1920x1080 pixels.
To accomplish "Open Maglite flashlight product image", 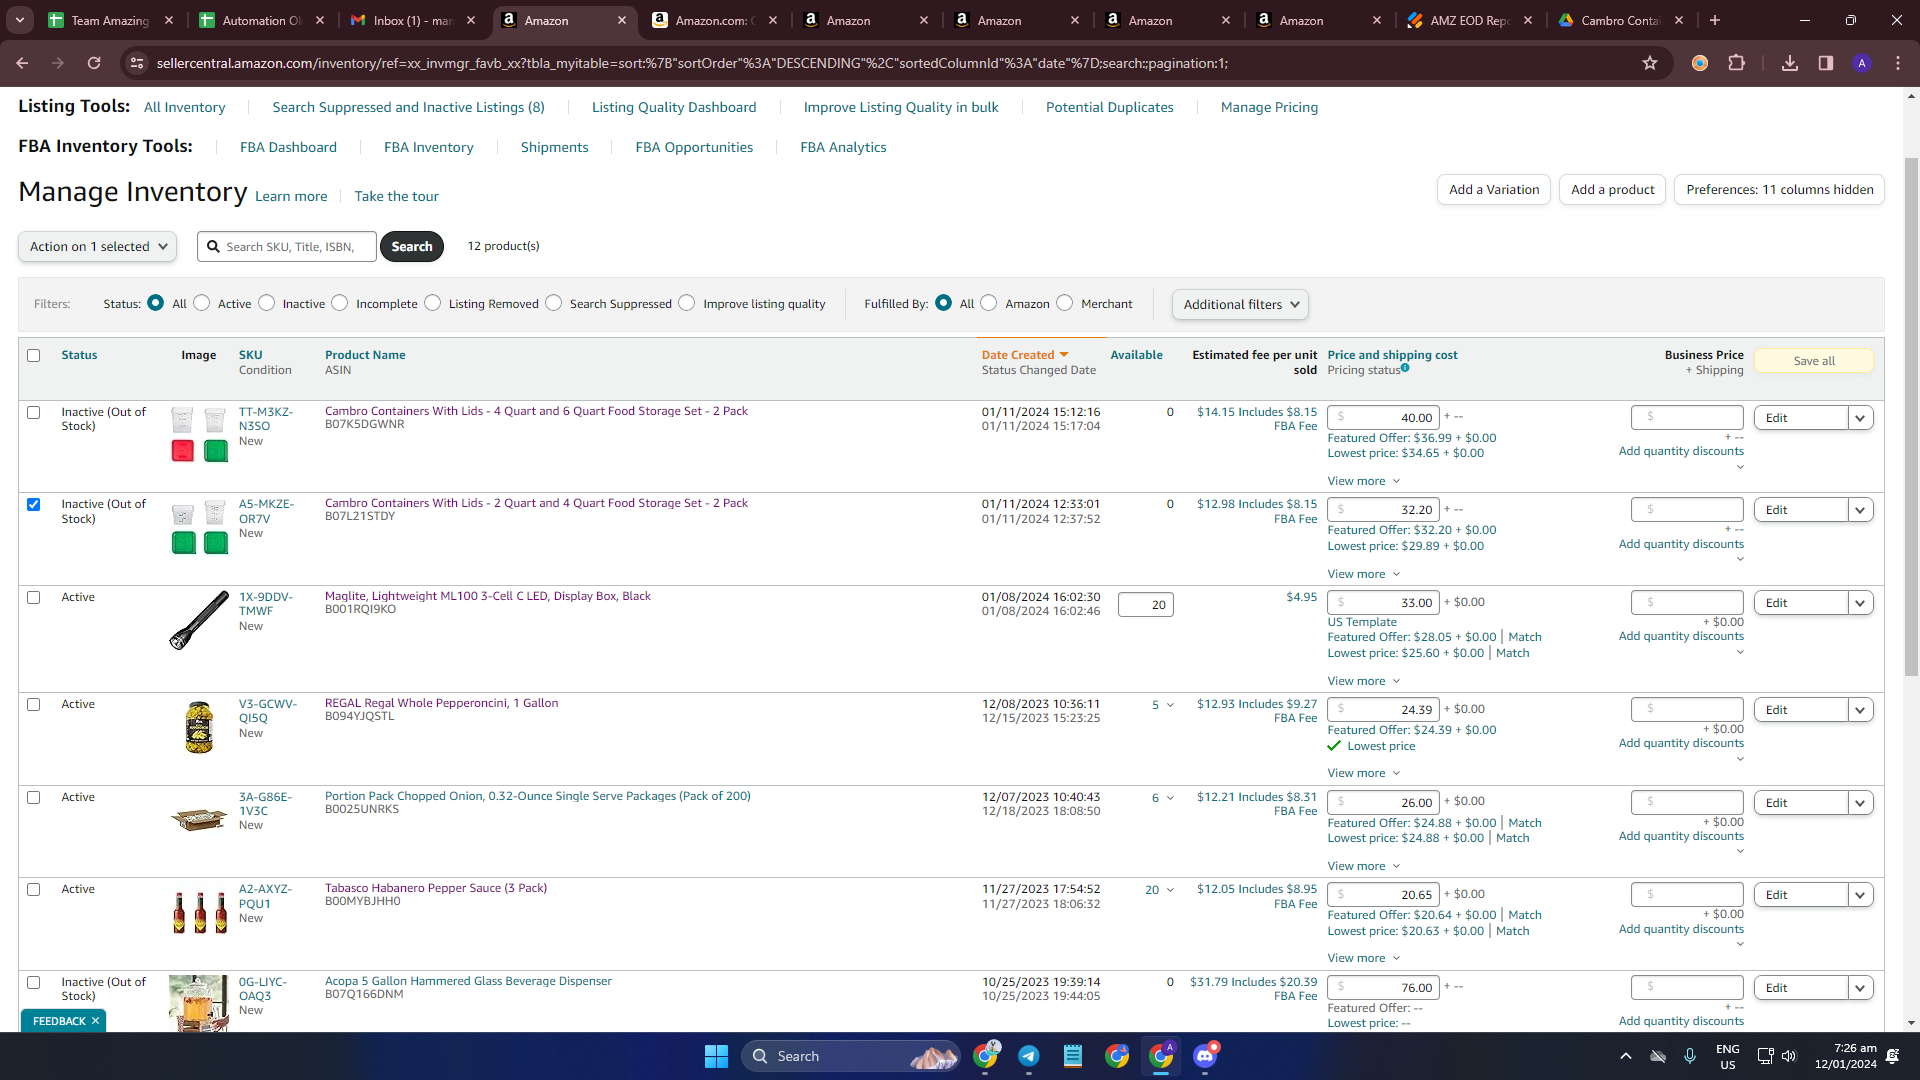I will point(199,620).
